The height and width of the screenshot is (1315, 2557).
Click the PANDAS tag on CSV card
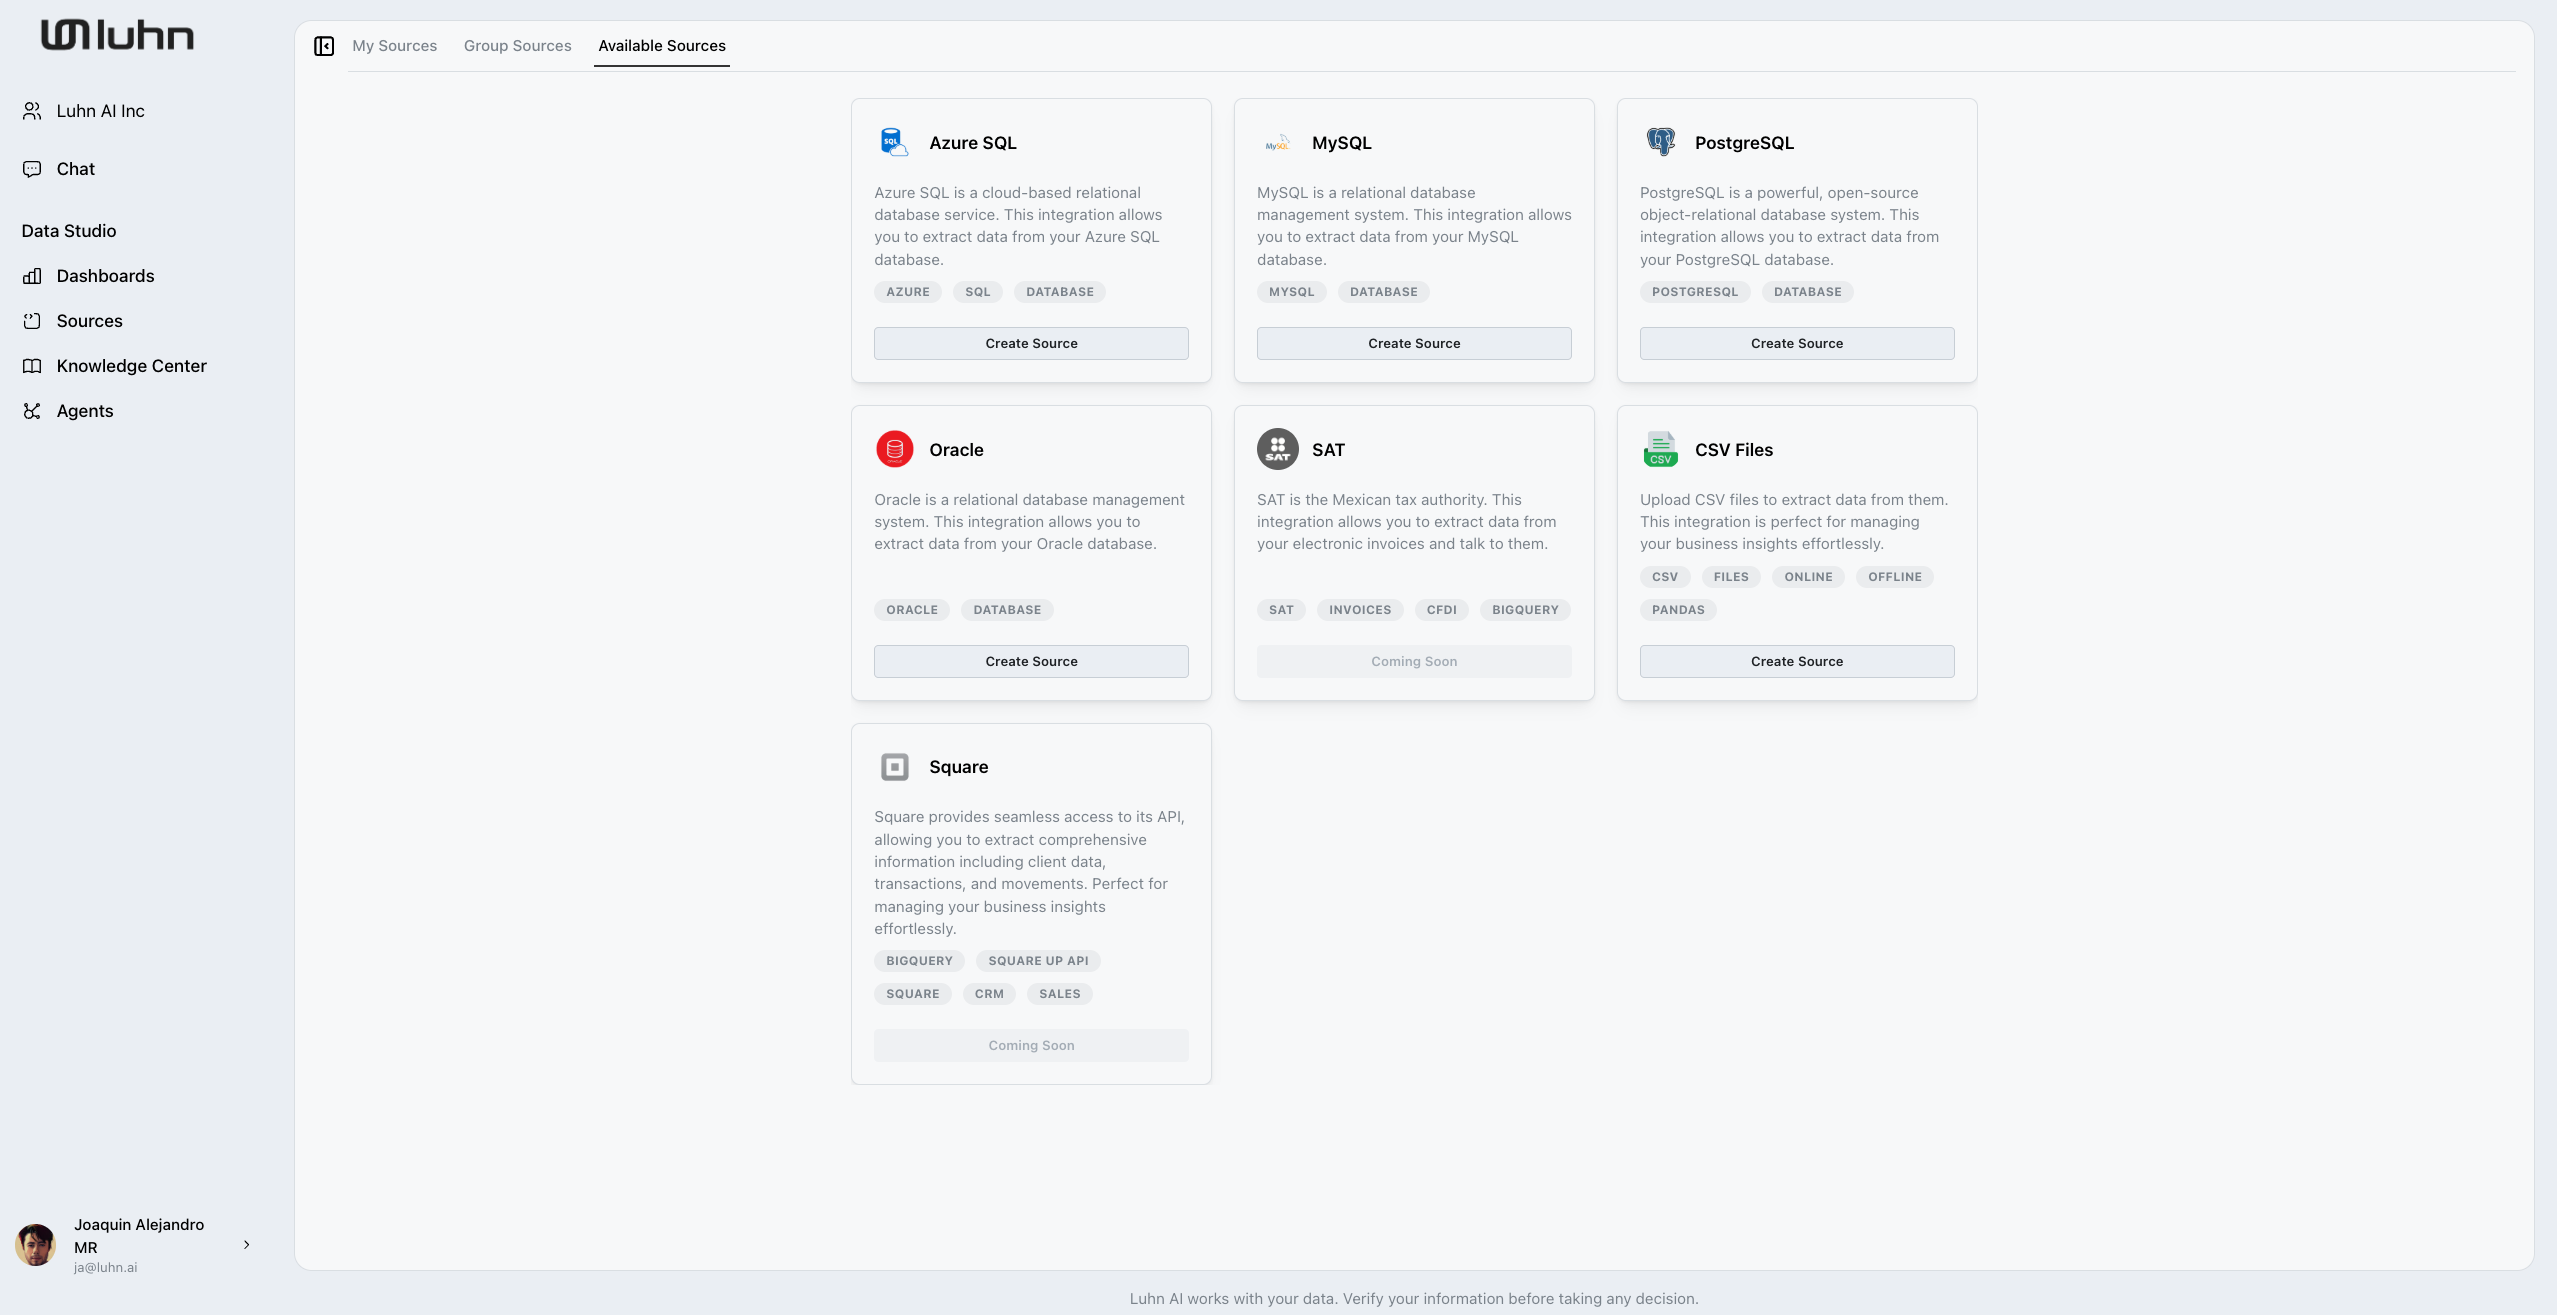coord(1678,610)
